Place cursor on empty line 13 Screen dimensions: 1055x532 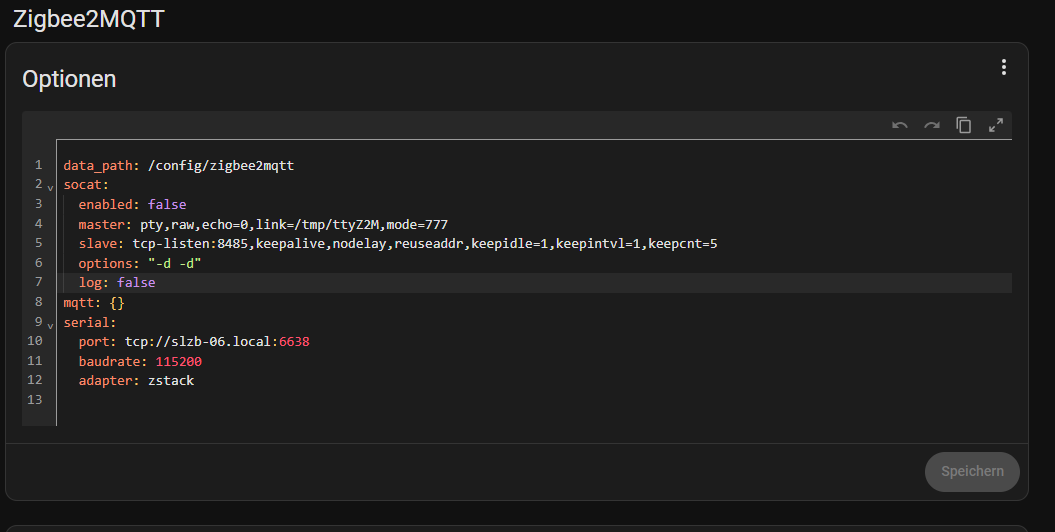tap(534, 400)
